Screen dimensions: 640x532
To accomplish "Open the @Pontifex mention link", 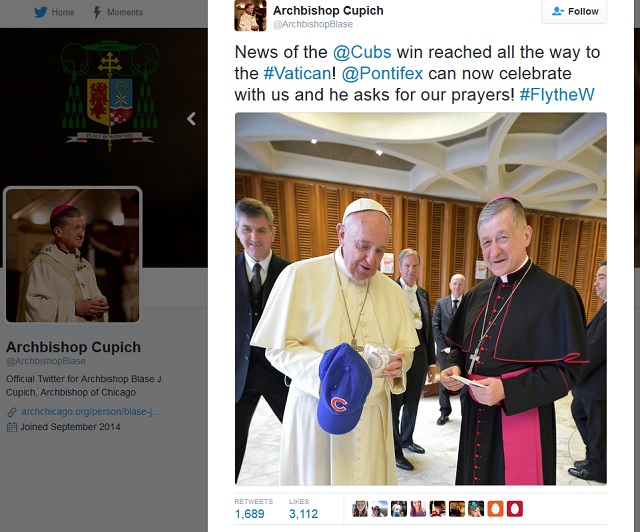I will point(382,73).
